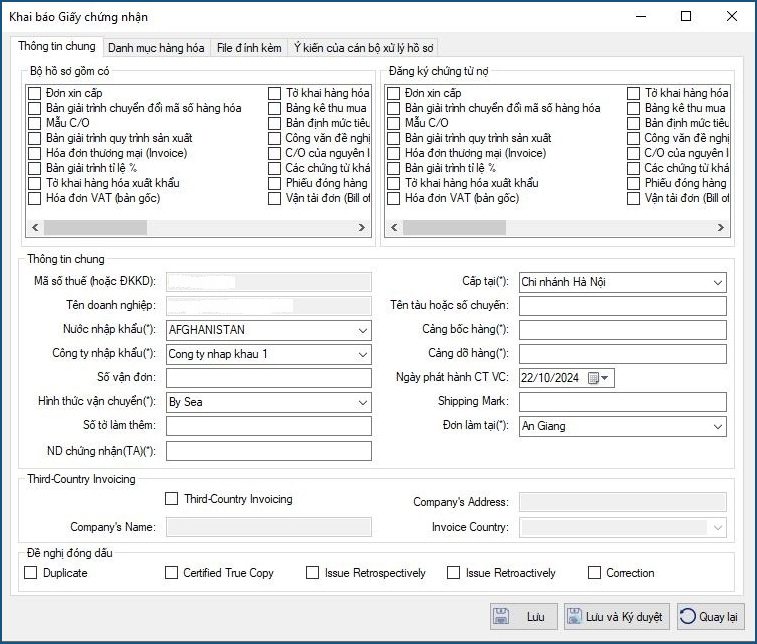Click save icon on Lưu và Ký duyệt button

(574, 616)
